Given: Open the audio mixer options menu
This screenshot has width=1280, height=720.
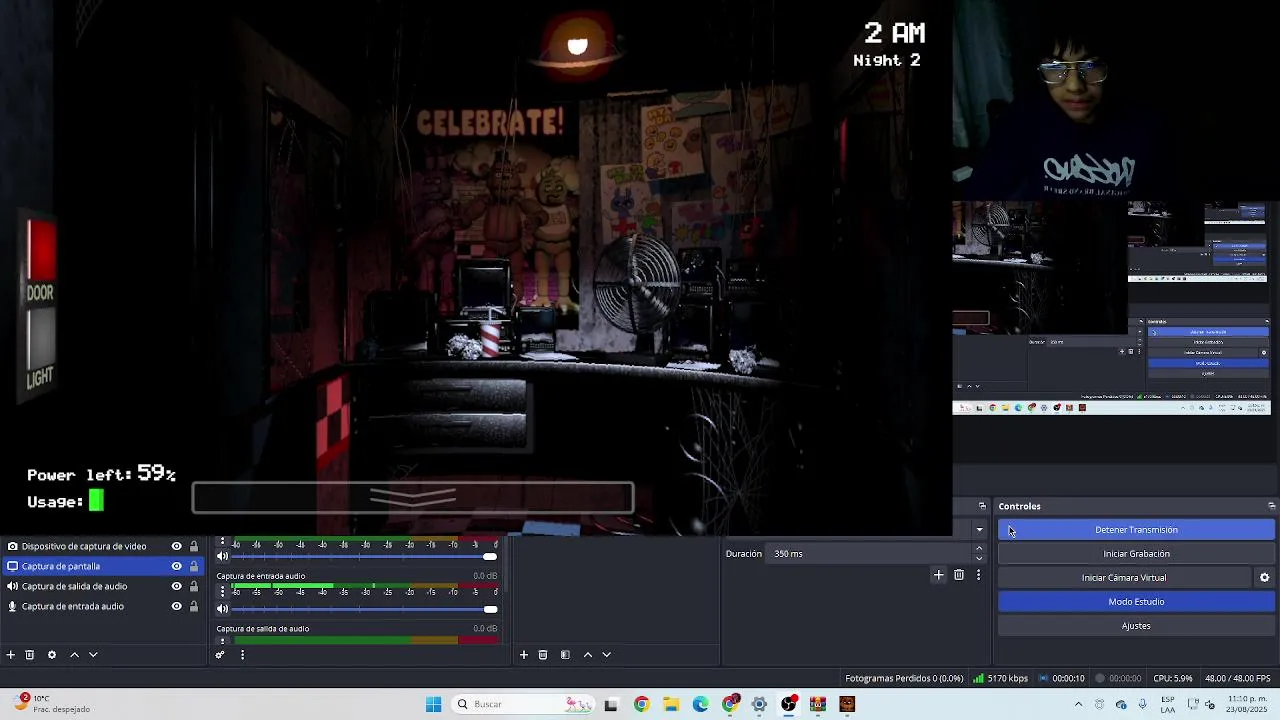Looking at the screenshot, I should click(242, 655).
